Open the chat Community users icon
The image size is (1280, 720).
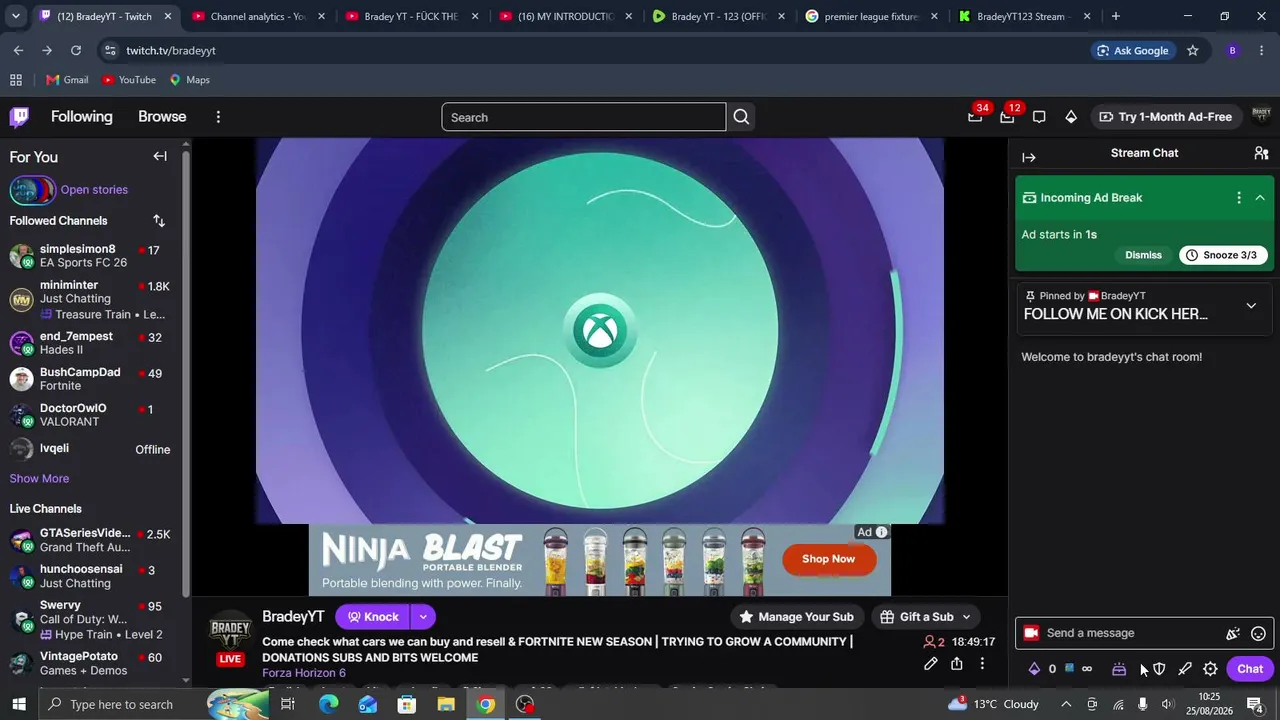(x=1261, y=153)
